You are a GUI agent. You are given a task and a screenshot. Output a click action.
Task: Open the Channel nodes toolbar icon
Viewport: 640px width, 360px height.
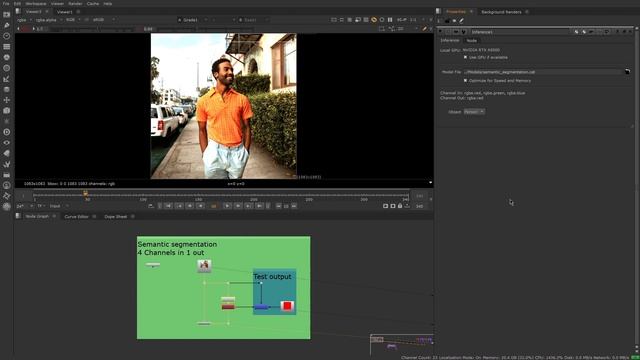click(7, 47)
